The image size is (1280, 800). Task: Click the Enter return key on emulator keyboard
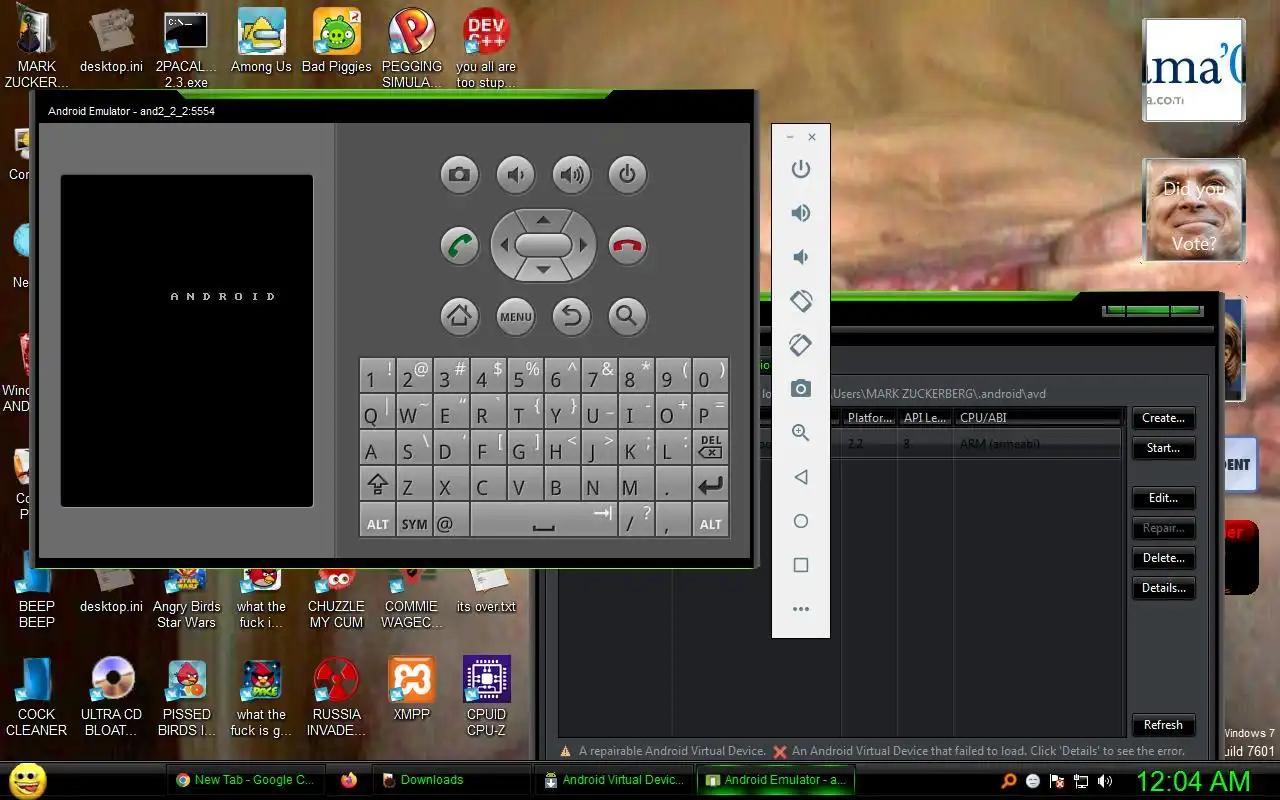tap(711, 484)
